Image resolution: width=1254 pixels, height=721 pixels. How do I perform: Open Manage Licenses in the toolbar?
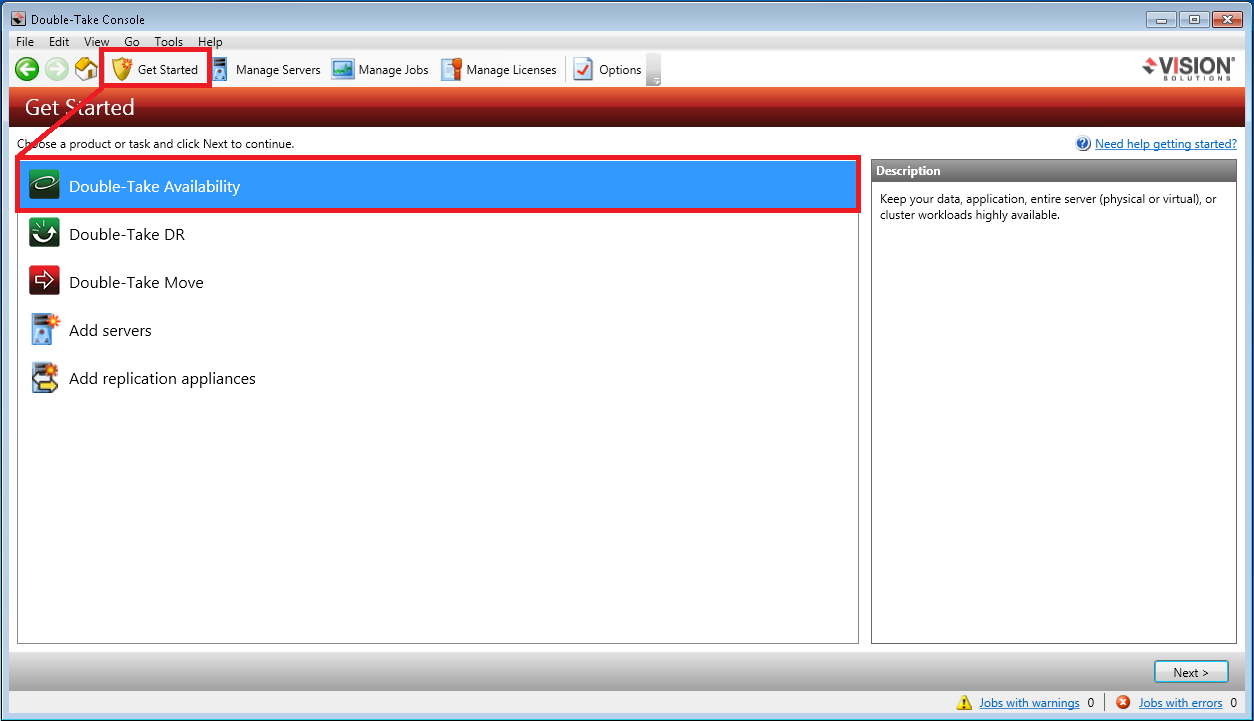tap(499, 69)
